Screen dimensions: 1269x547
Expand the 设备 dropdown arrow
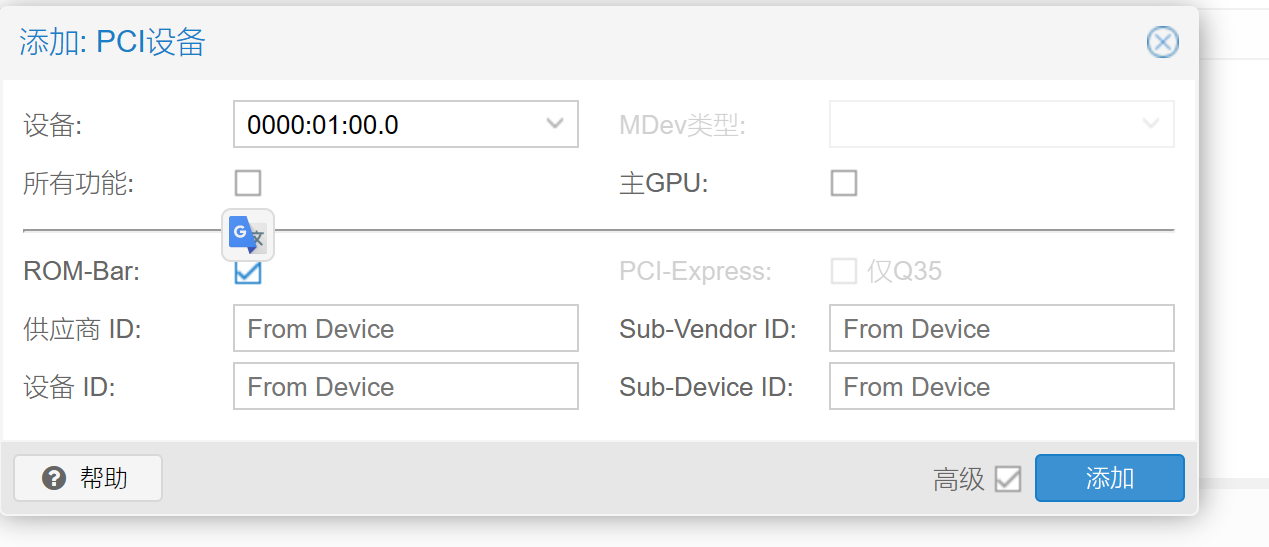(x=555, y=124)
